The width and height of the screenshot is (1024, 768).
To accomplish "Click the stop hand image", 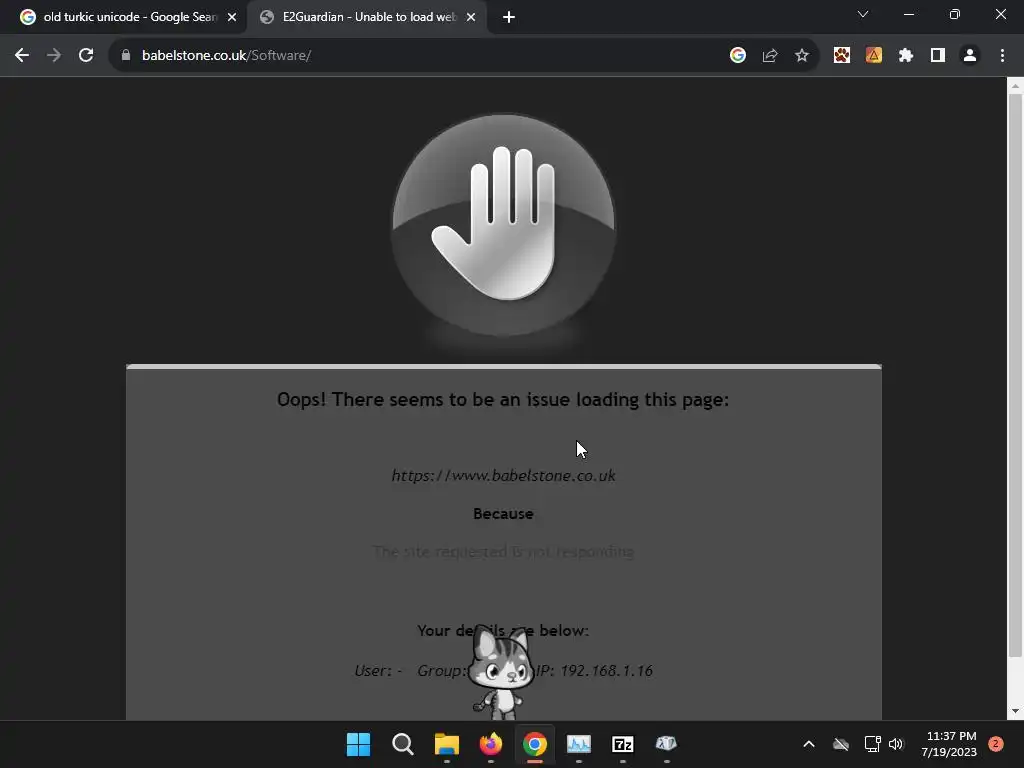I will pos(503,224).
